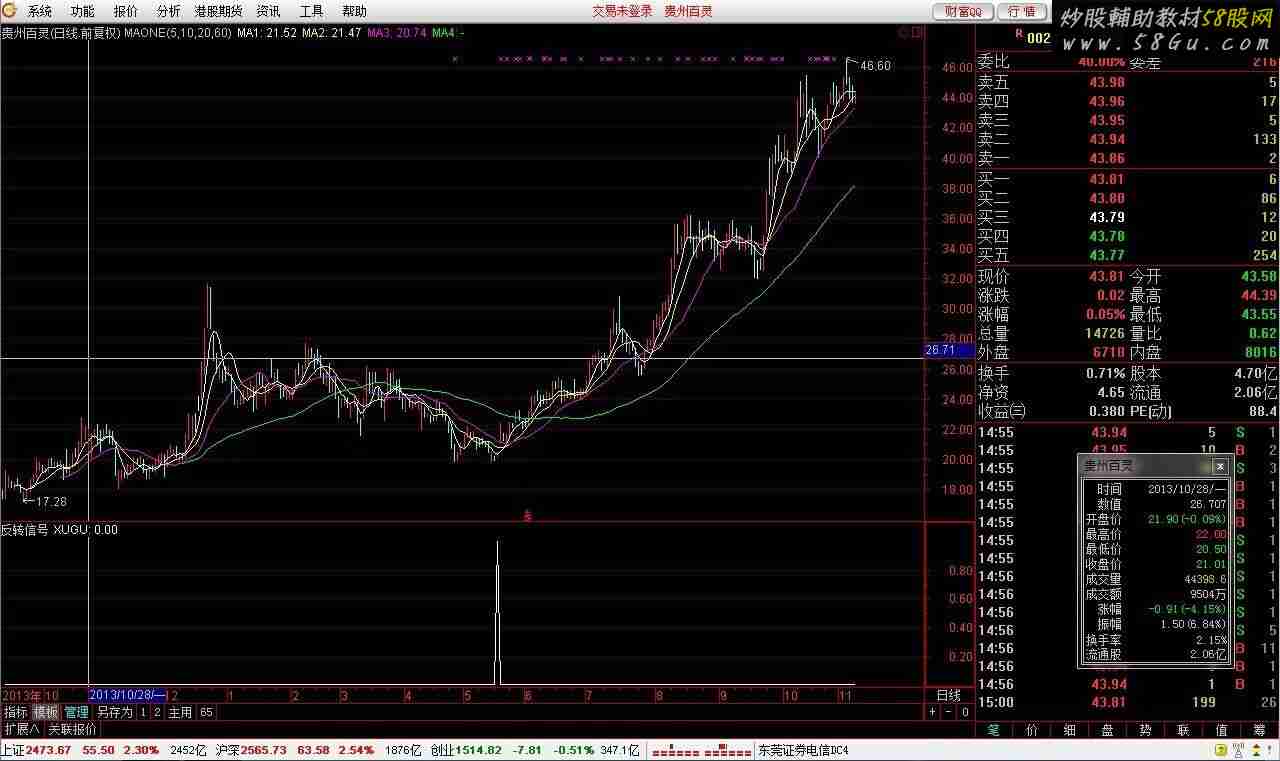The image size is (1280, 761).
Task: Click the window icons at chart top-right corner
Action: (910, 32)
